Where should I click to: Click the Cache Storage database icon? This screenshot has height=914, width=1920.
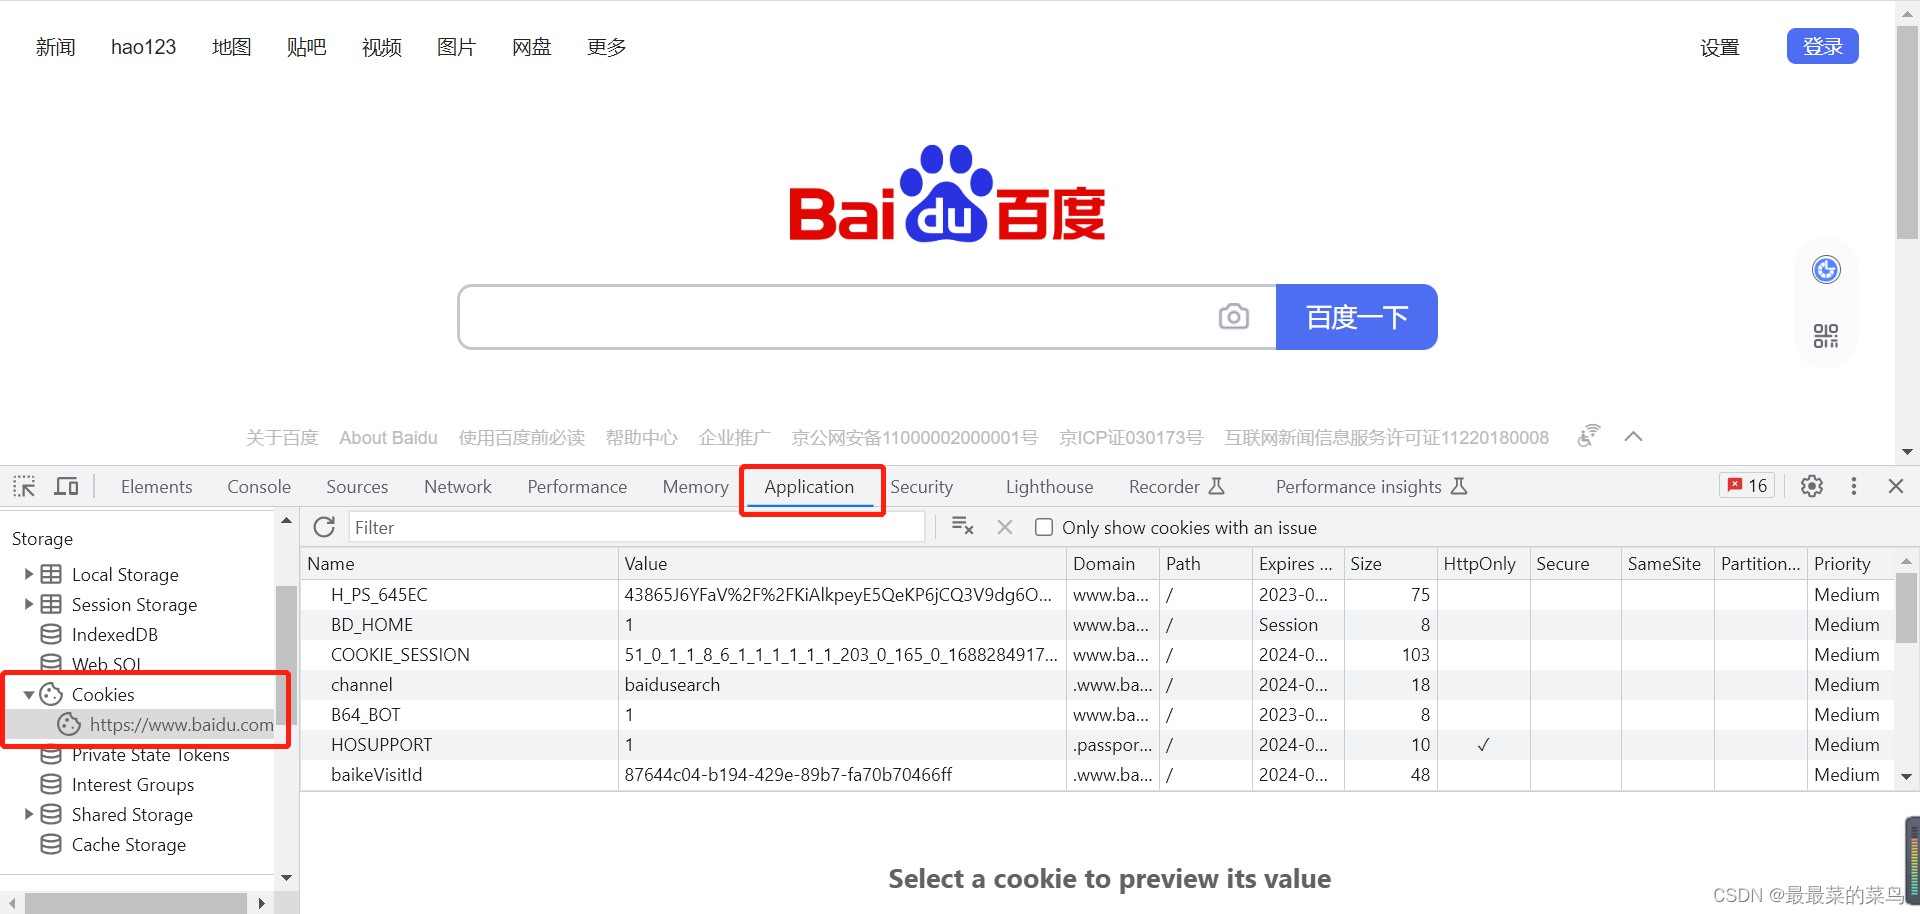(51, 844)
